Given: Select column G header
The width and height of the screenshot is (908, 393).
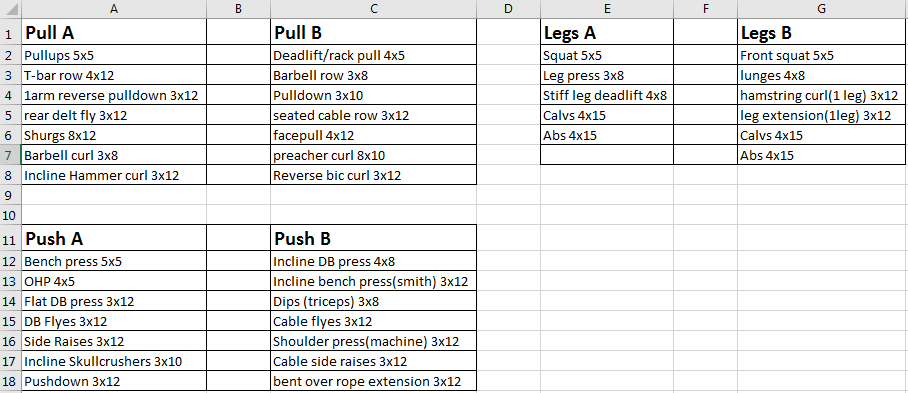Looking at the screenshot, I should point(822,9).
